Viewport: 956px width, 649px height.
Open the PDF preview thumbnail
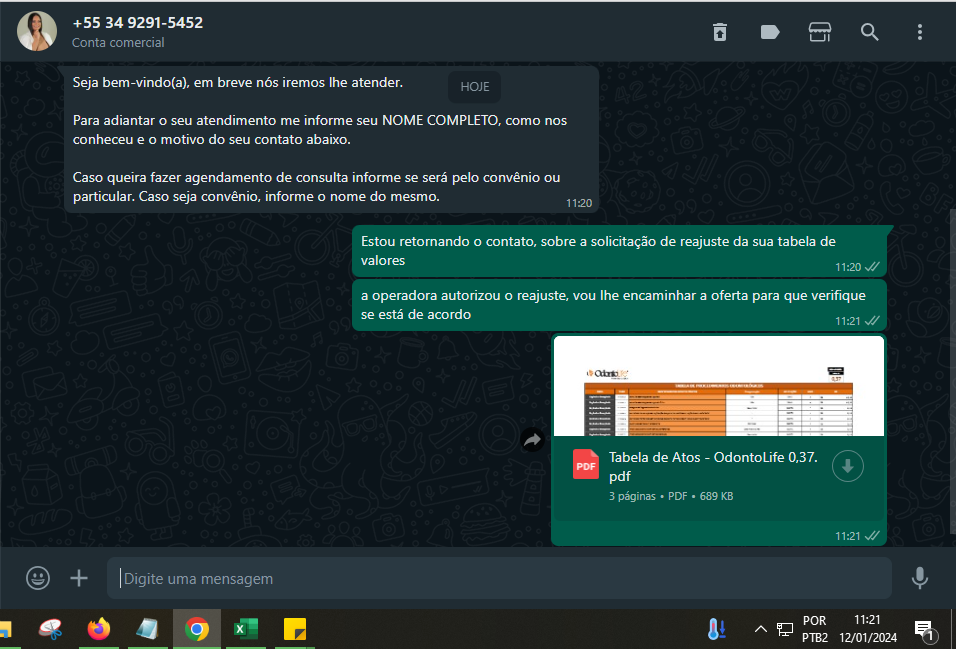[x=719, y=386]
